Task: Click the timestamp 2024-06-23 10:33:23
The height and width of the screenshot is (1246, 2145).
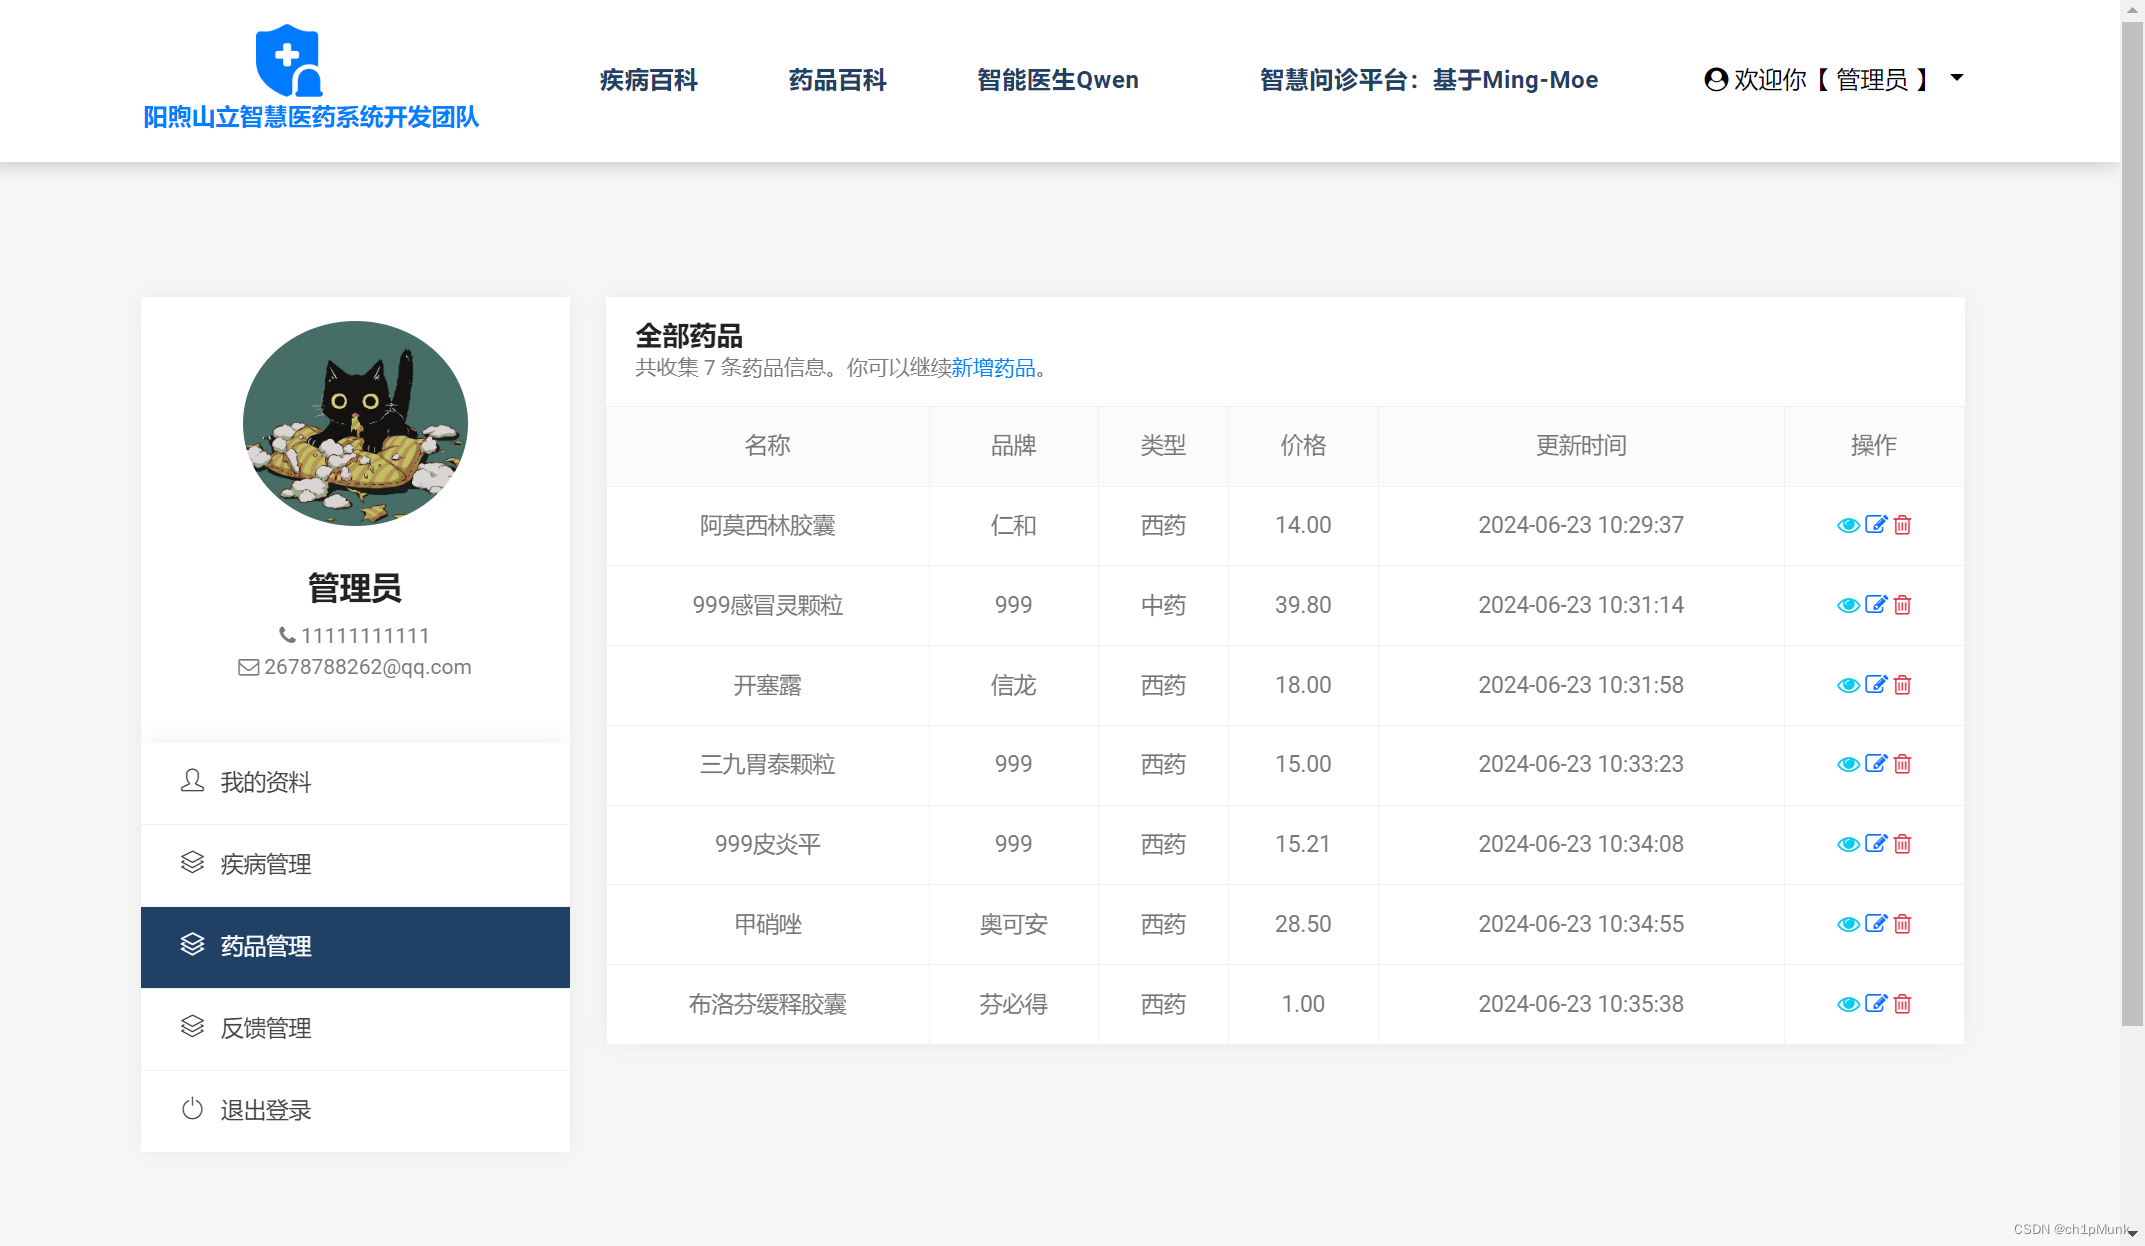Action: coord(1581,765)
